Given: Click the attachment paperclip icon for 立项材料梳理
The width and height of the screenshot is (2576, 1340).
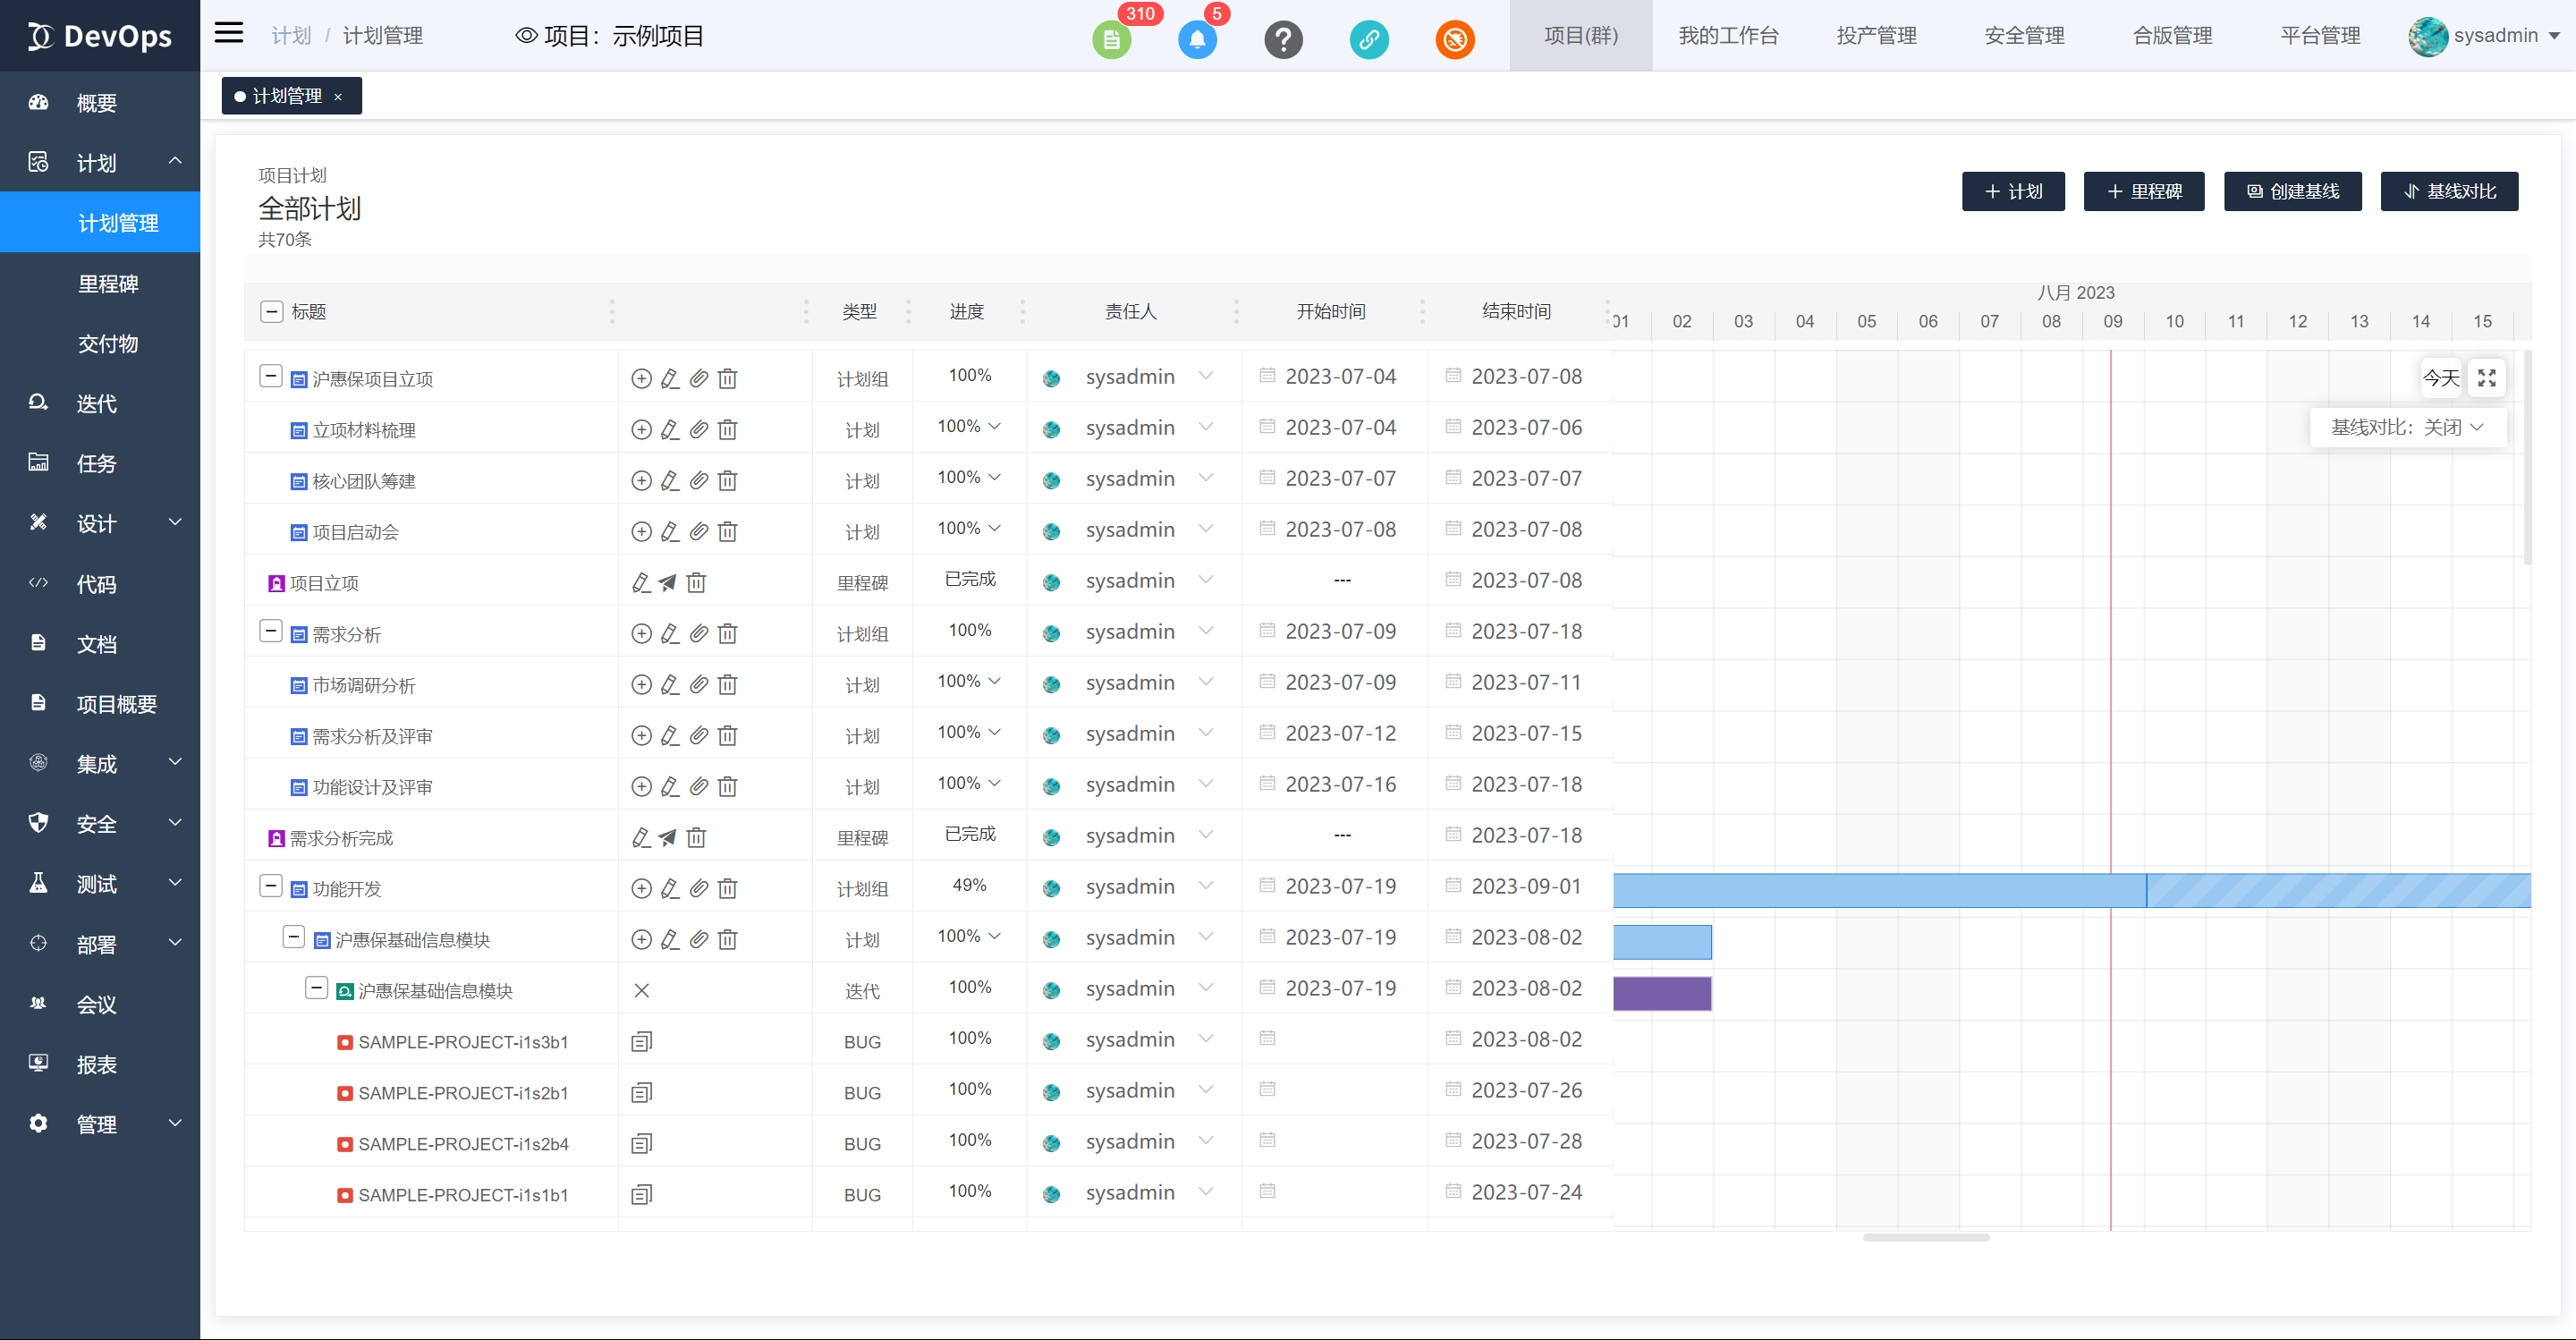Looking at the screenshot, I should (699, 429).
